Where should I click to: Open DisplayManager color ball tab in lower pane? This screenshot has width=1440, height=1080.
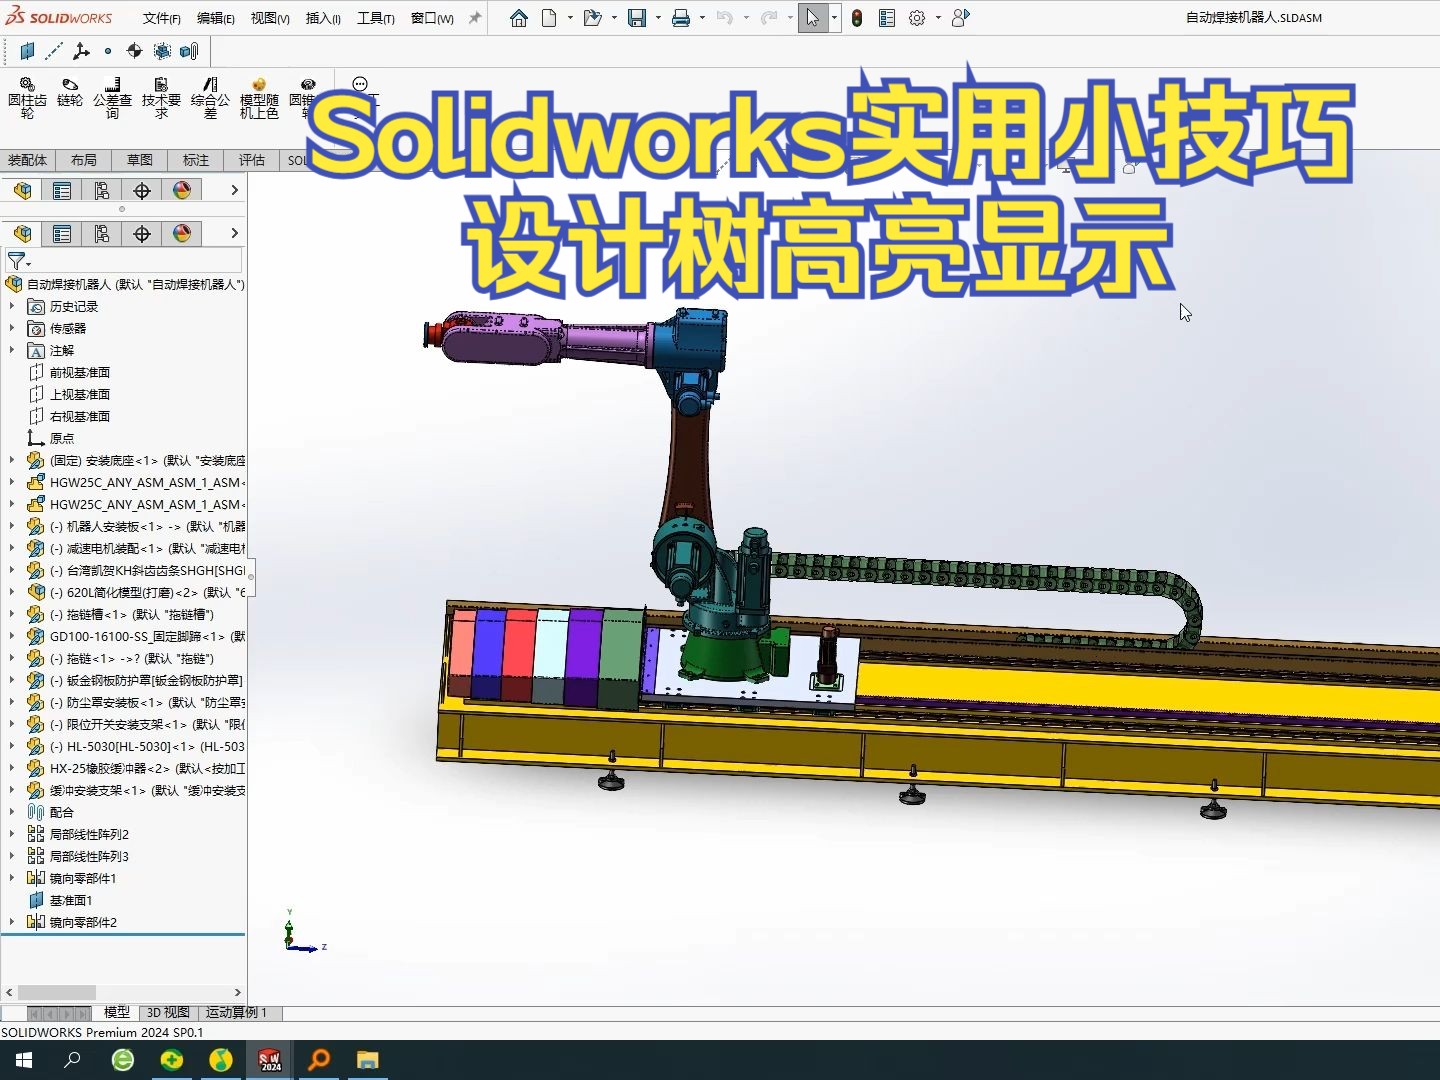click(182, 234)
